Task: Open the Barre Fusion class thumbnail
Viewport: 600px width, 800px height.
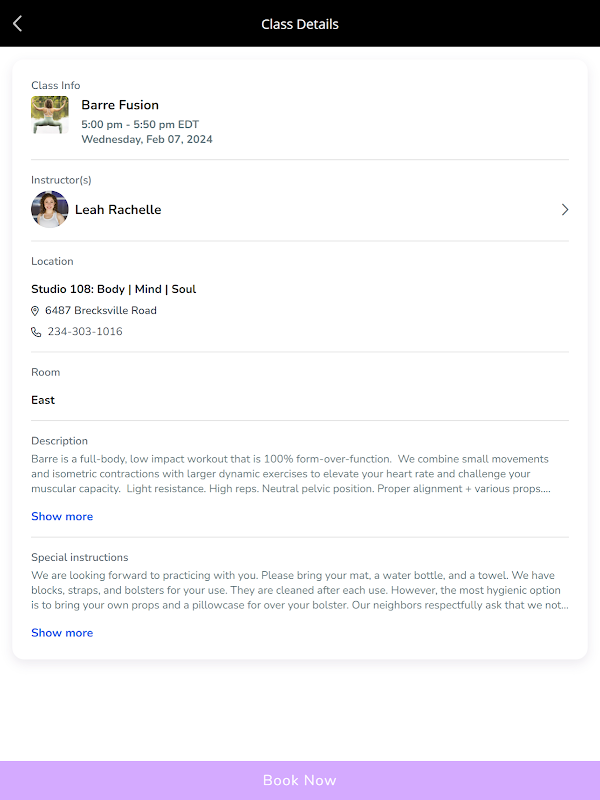Action: click(50, 115)
